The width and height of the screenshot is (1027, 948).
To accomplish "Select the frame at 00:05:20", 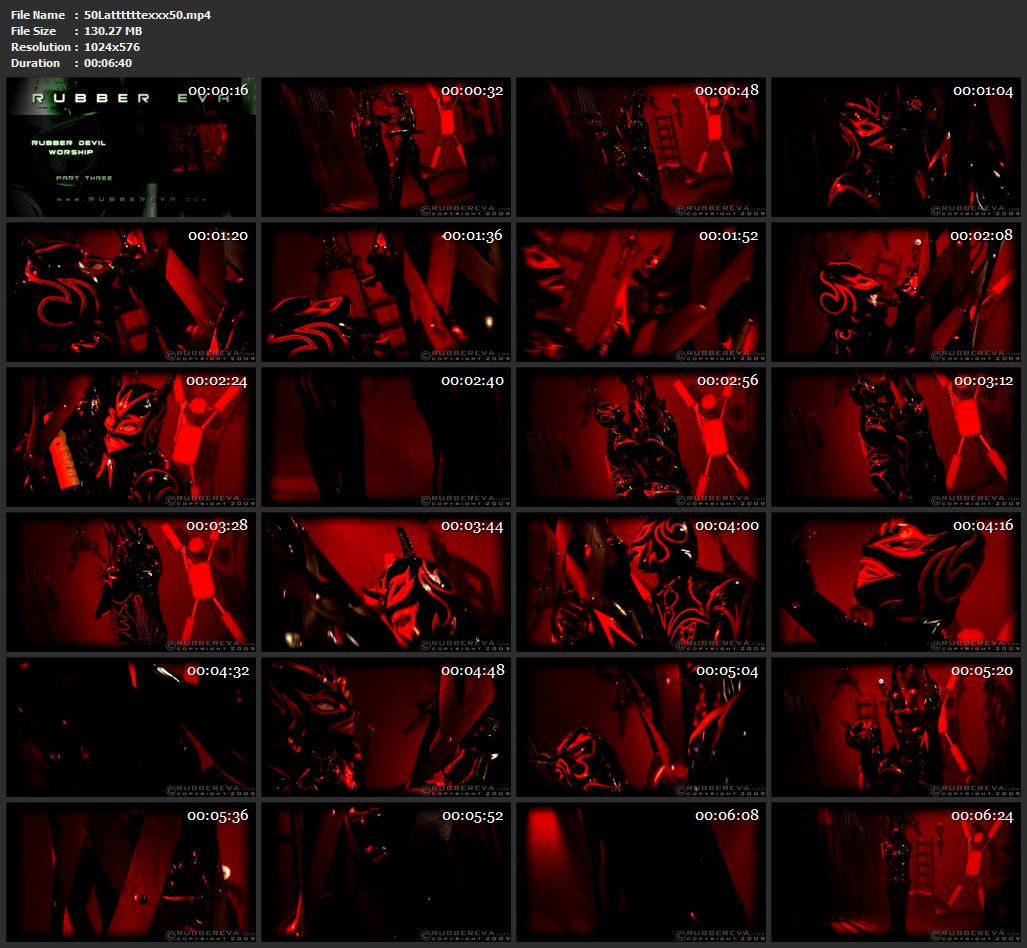I will point(895,727).
